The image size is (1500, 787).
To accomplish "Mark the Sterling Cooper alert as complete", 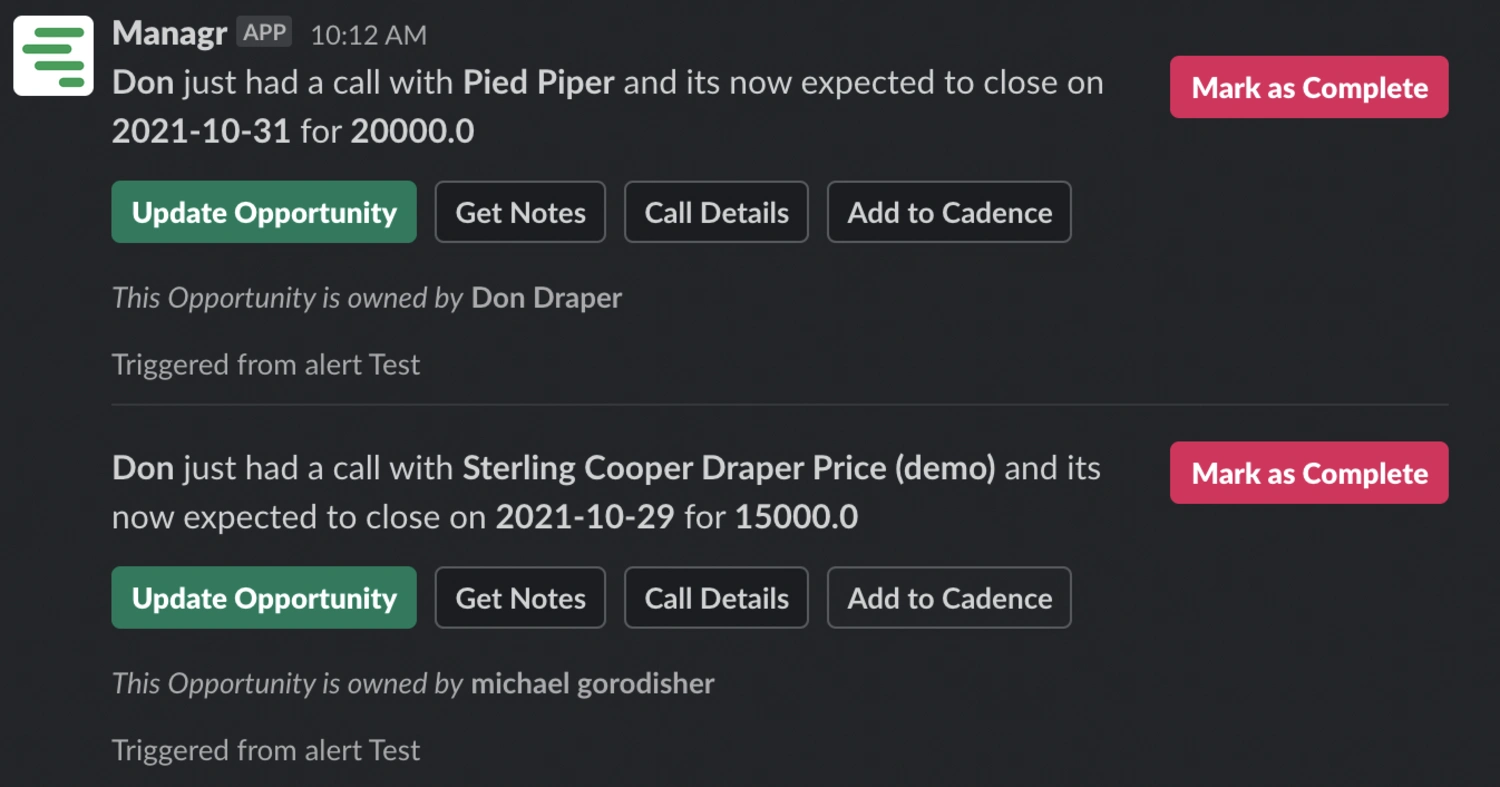I will (x=1309, y=473).
